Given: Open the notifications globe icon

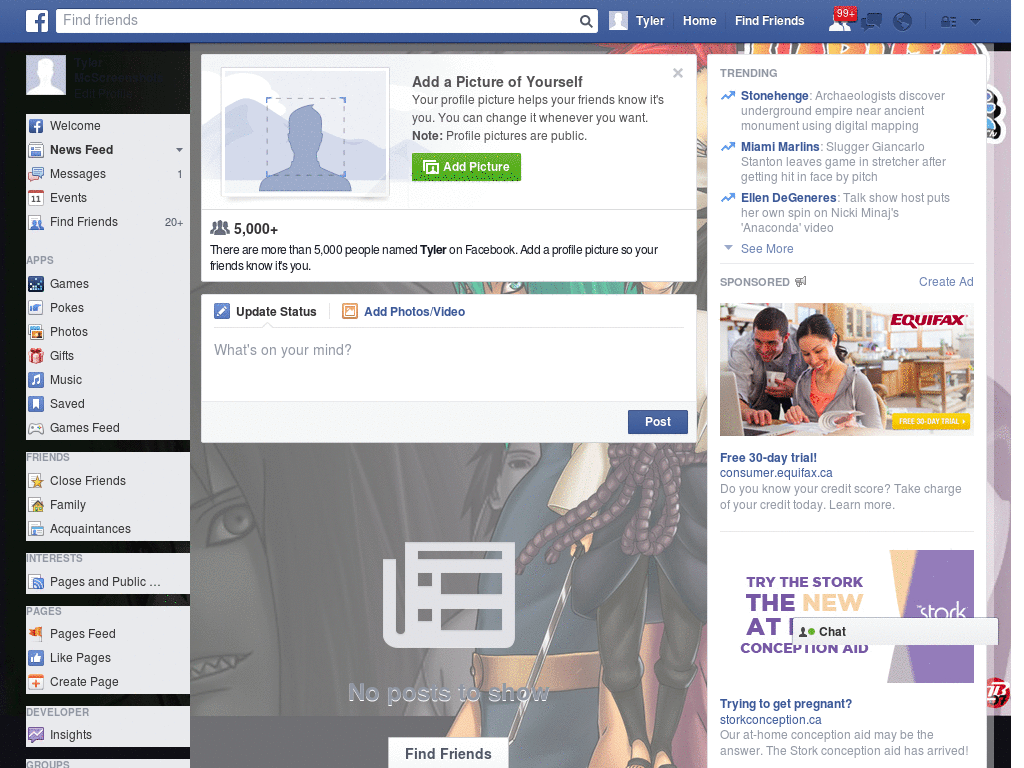Looking at the screenshot, I should (903, 22).
